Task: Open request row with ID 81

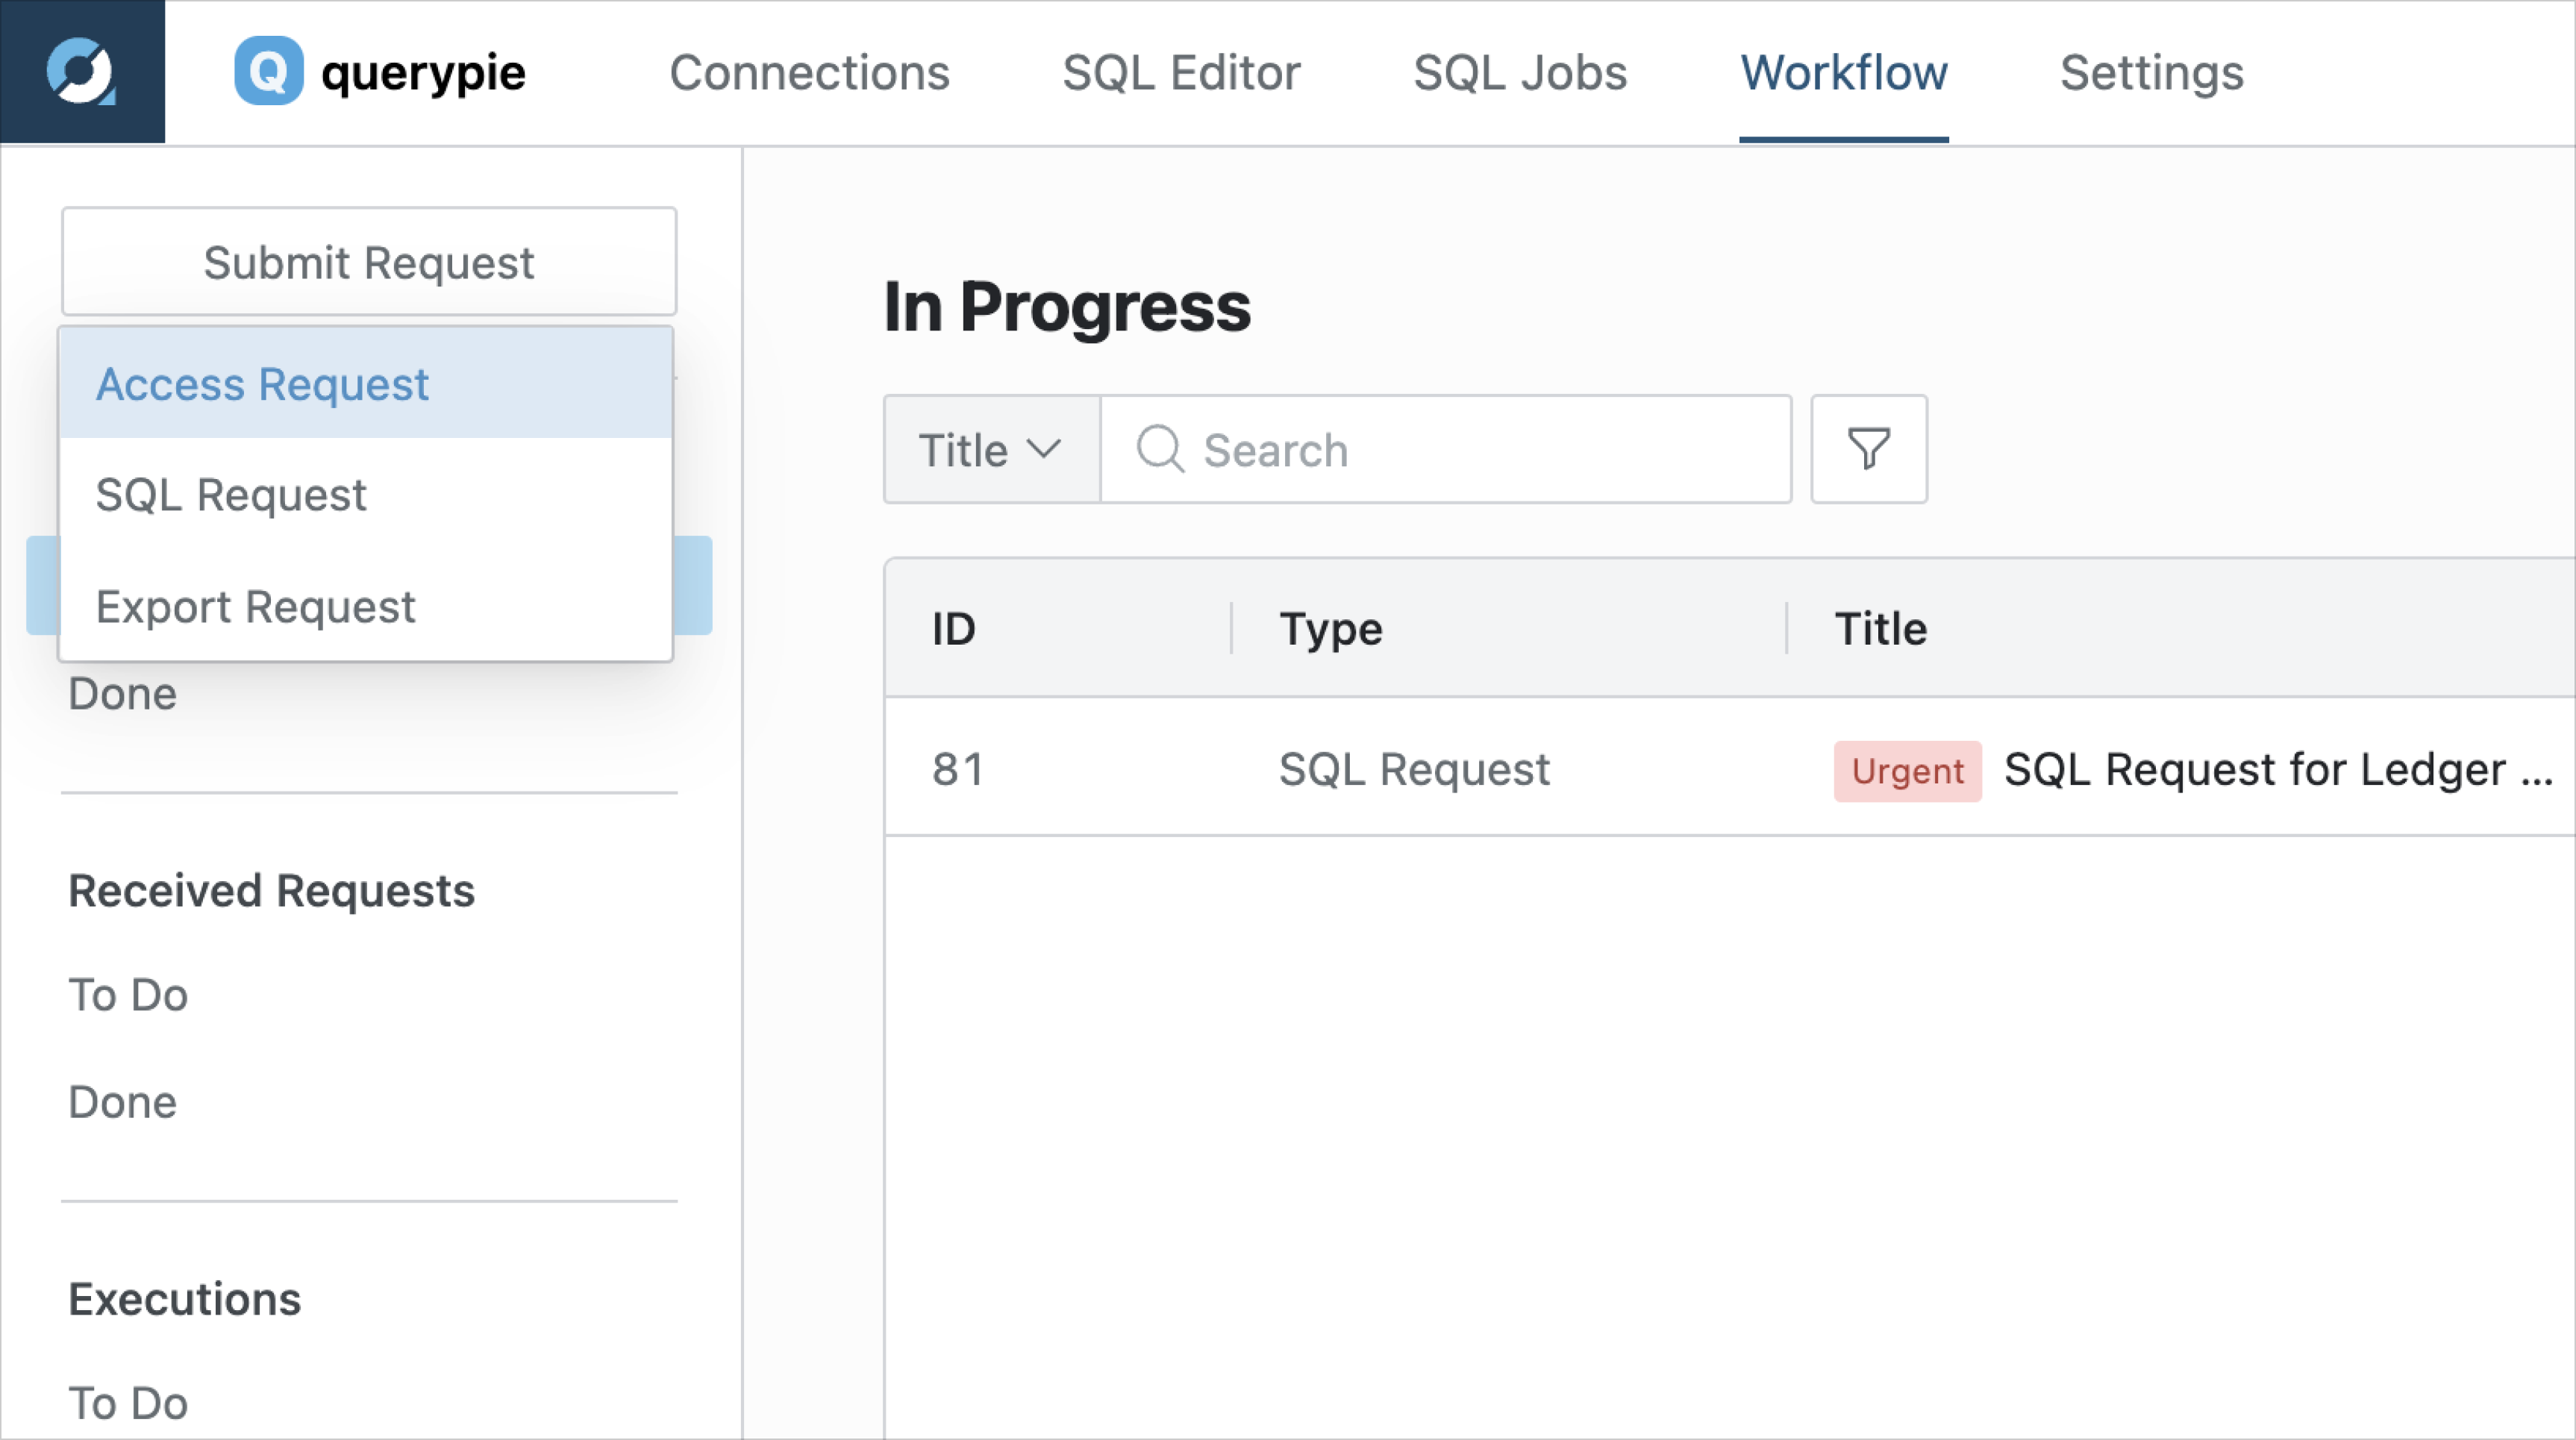Action: pyautogui.click(x=1730, y=768)
